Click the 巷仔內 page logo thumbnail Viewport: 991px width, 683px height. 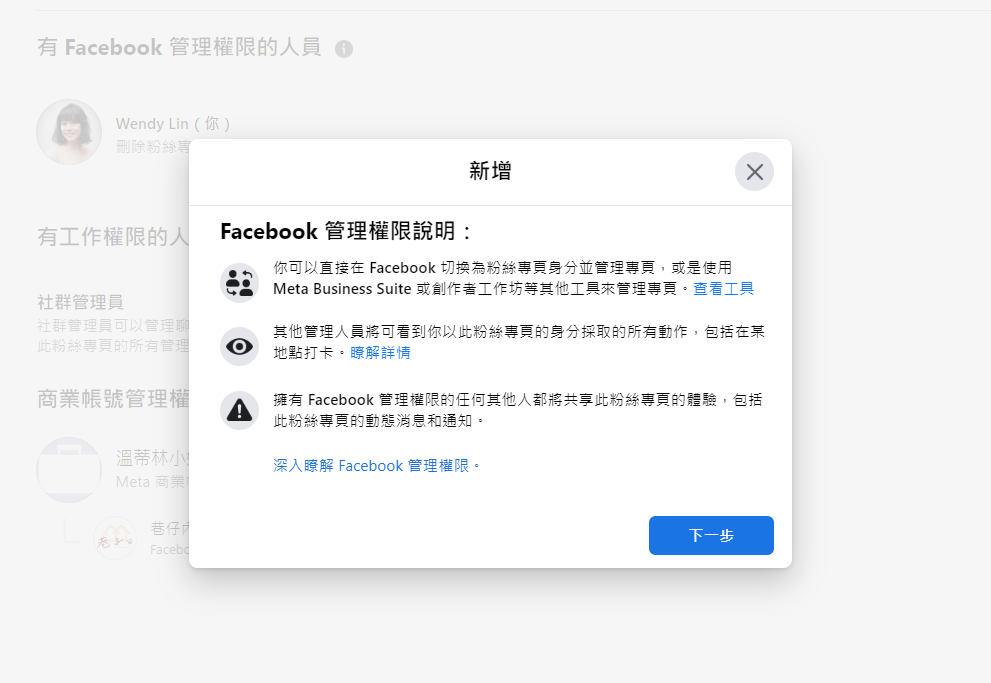click(114, 538)
